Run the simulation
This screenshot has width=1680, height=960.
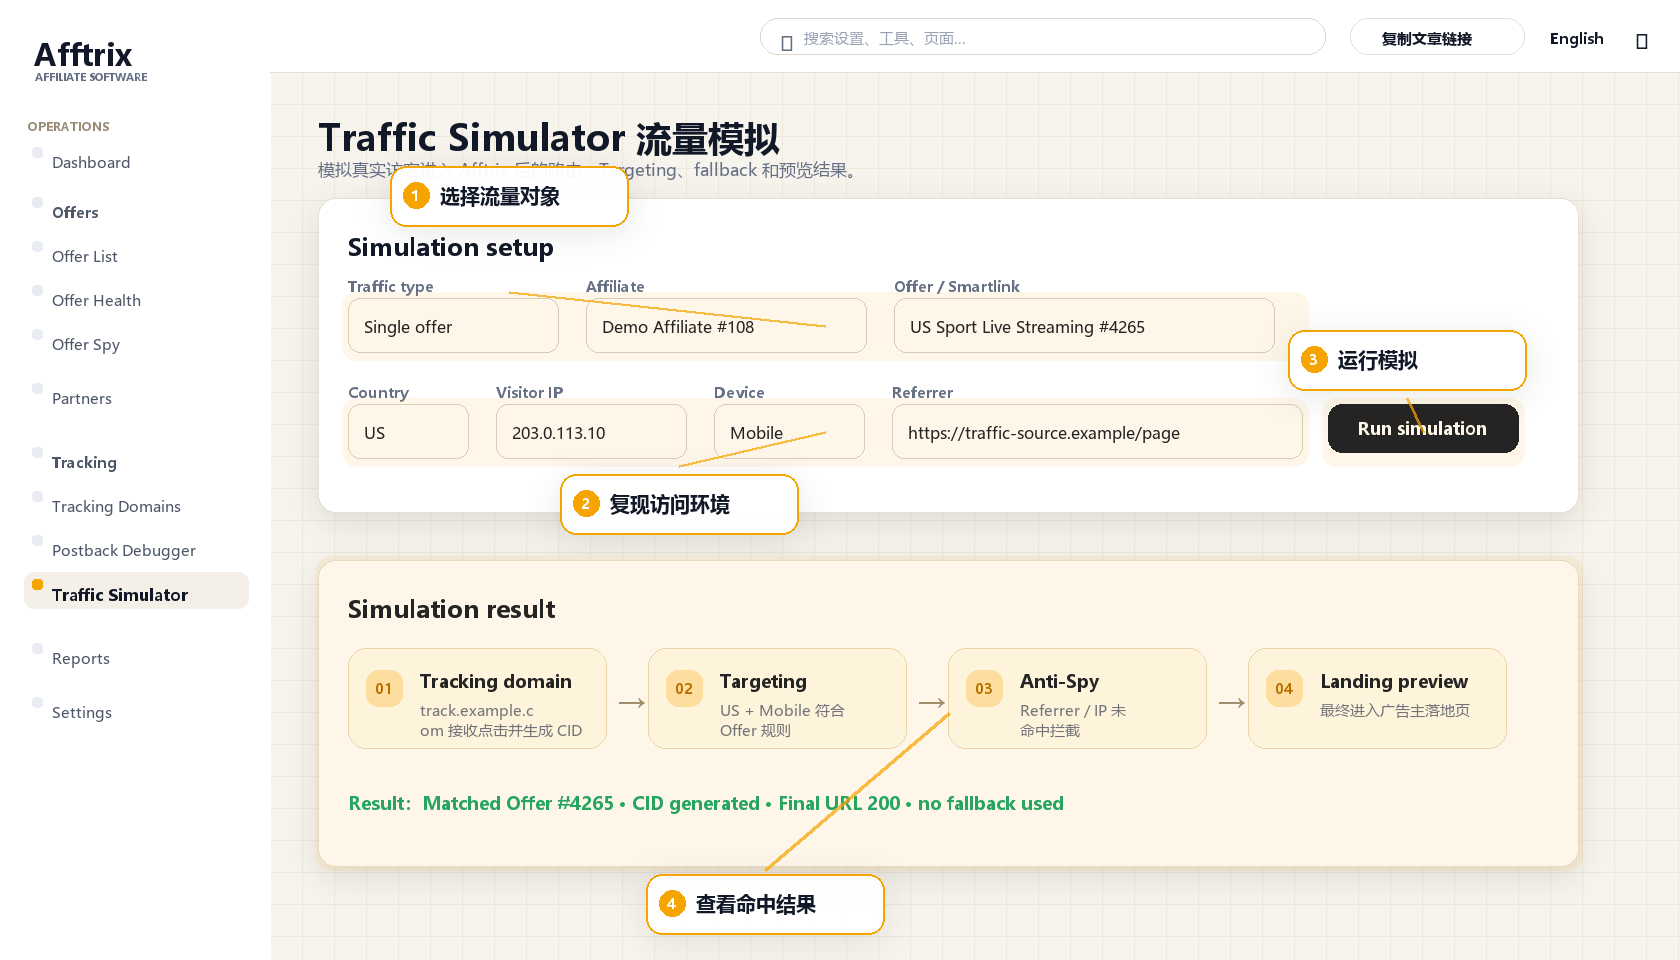click(x=1423, y=428)
